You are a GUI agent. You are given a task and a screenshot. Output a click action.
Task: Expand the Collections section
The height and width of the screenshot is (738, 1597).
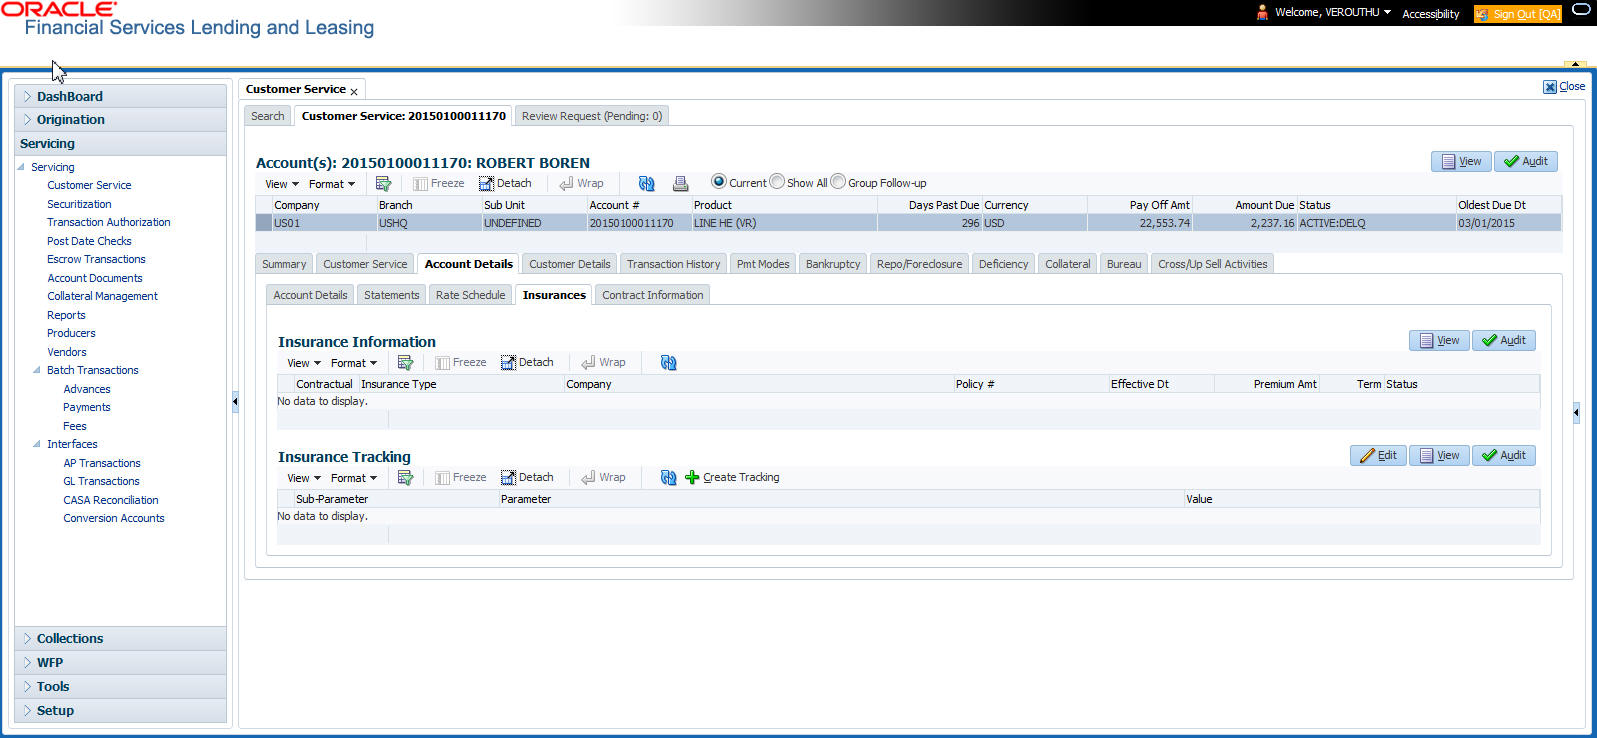(x=120, y=638)
